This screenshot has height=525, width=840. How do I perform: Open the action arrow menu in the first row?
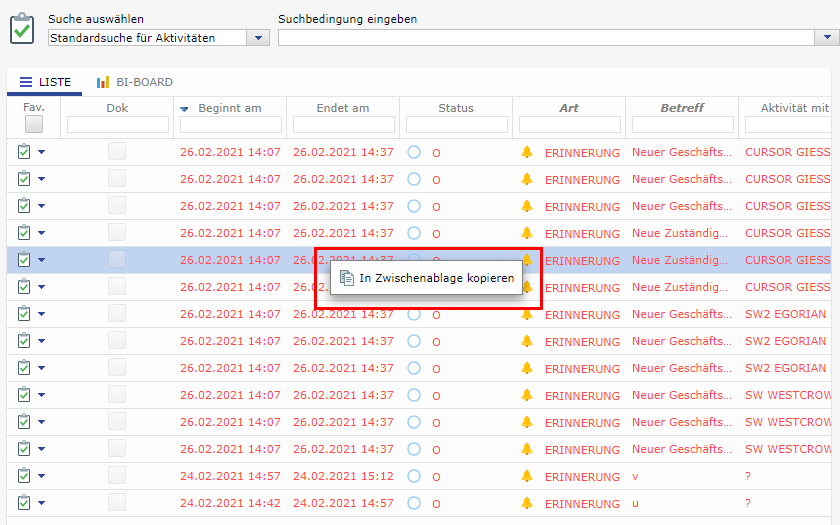42,152
